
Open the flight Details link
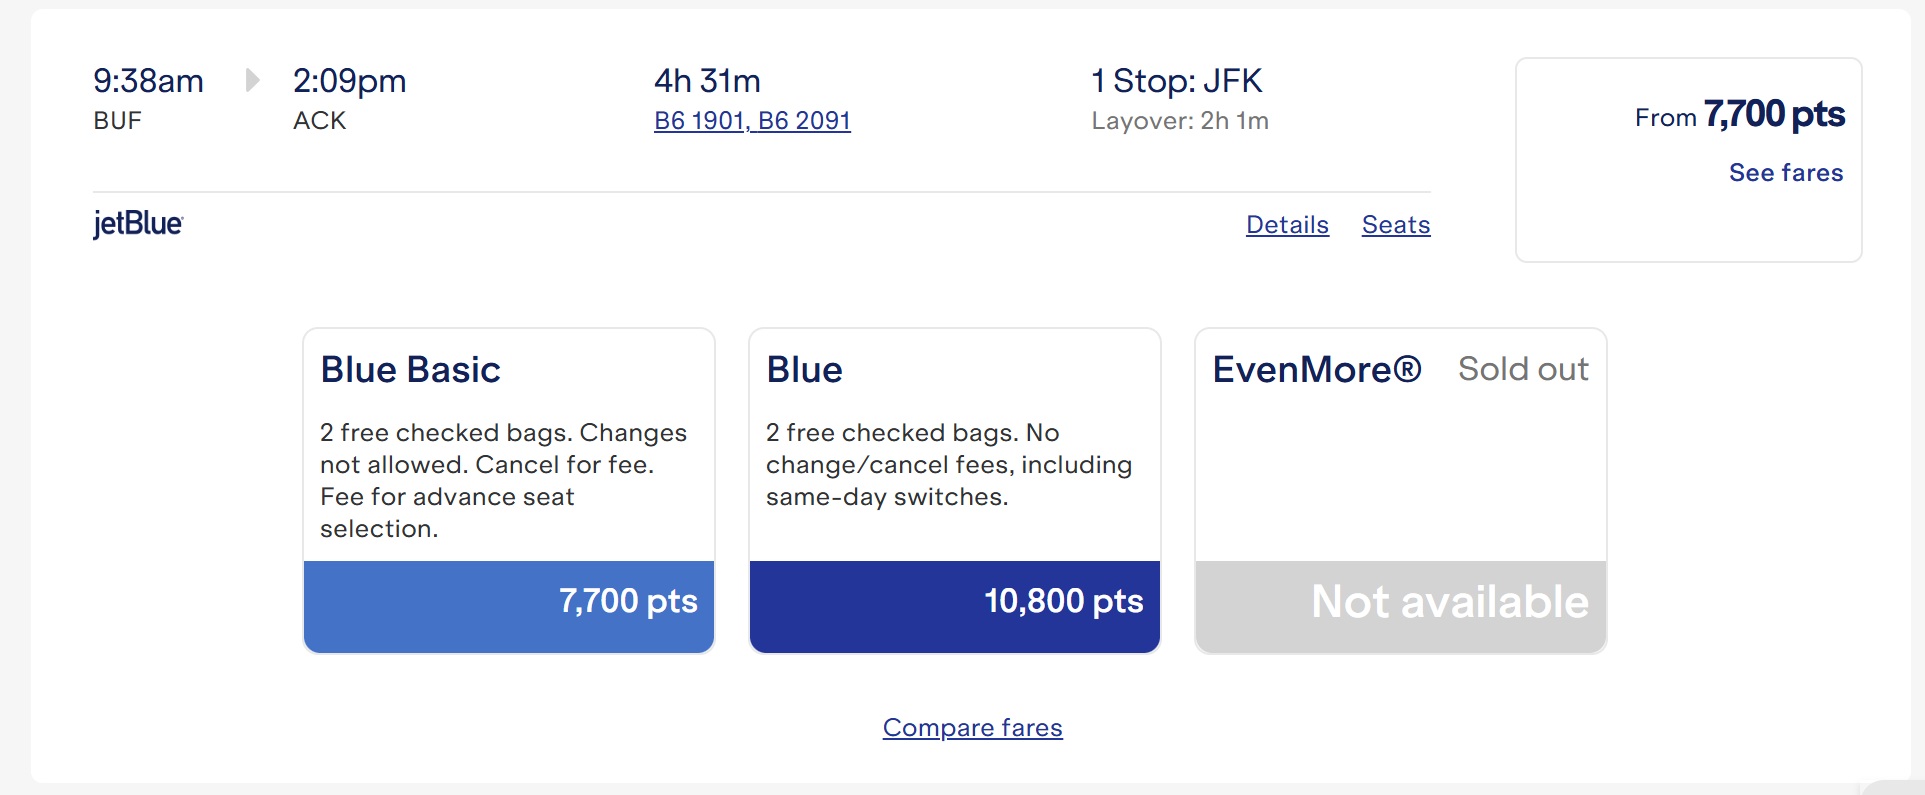1287,225
